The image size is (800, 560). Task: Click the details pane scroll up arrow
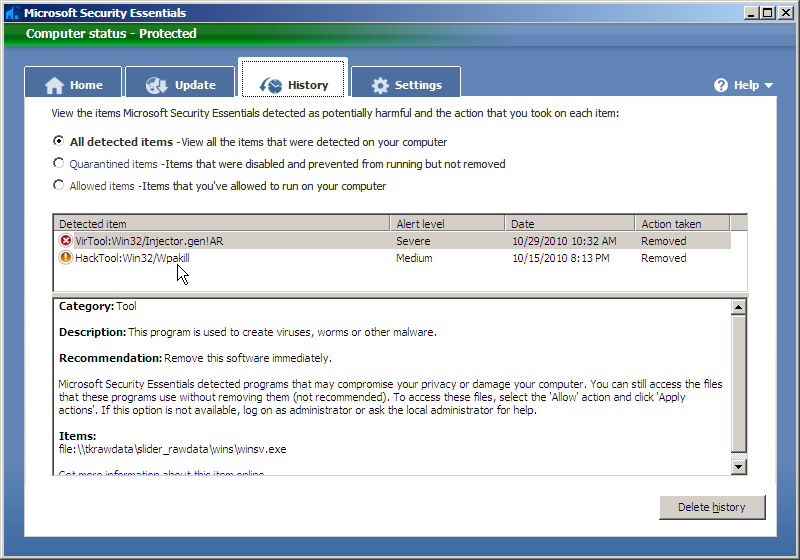[738, 307]
